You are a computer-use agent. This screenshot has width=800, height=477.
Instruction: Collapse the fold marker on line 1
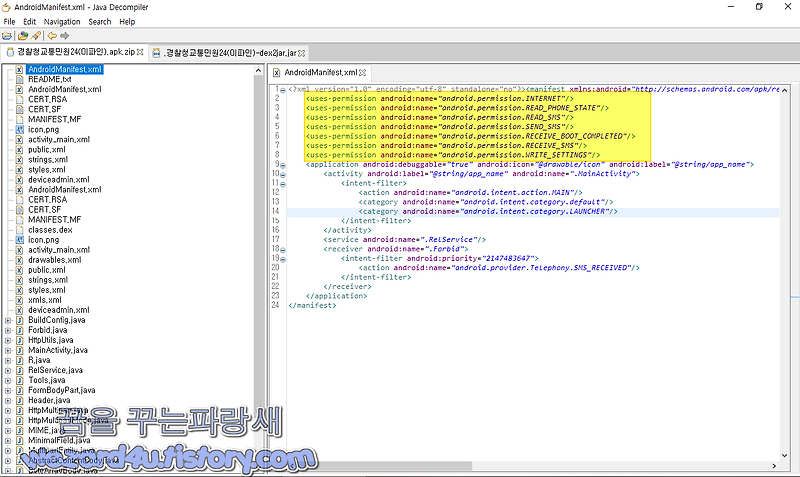pyautogui.click(x=283, y=90)
